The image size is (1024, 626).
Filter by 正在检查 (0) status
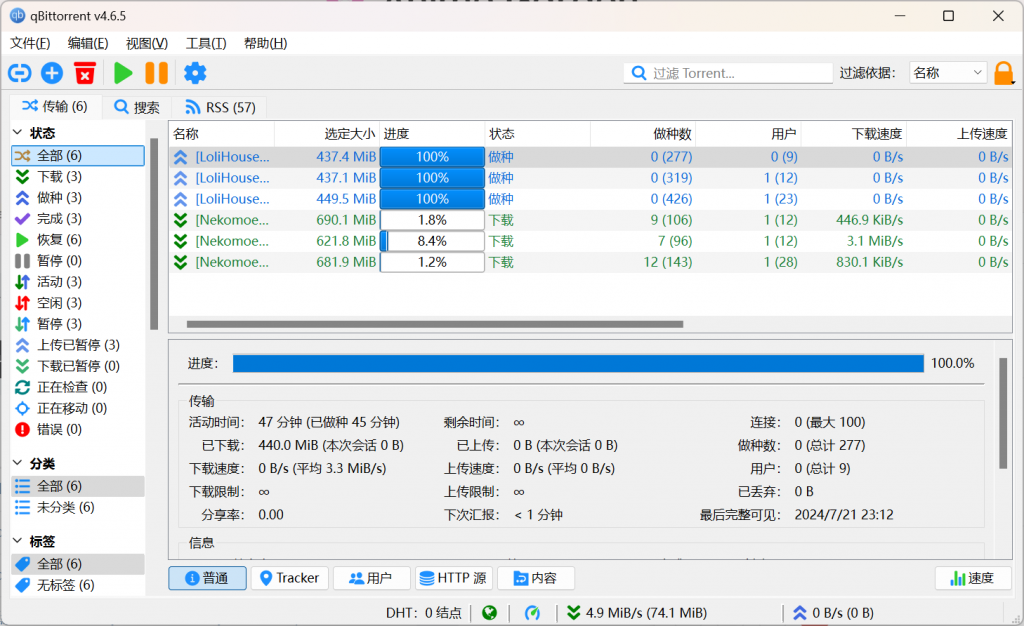pos(78,387)
